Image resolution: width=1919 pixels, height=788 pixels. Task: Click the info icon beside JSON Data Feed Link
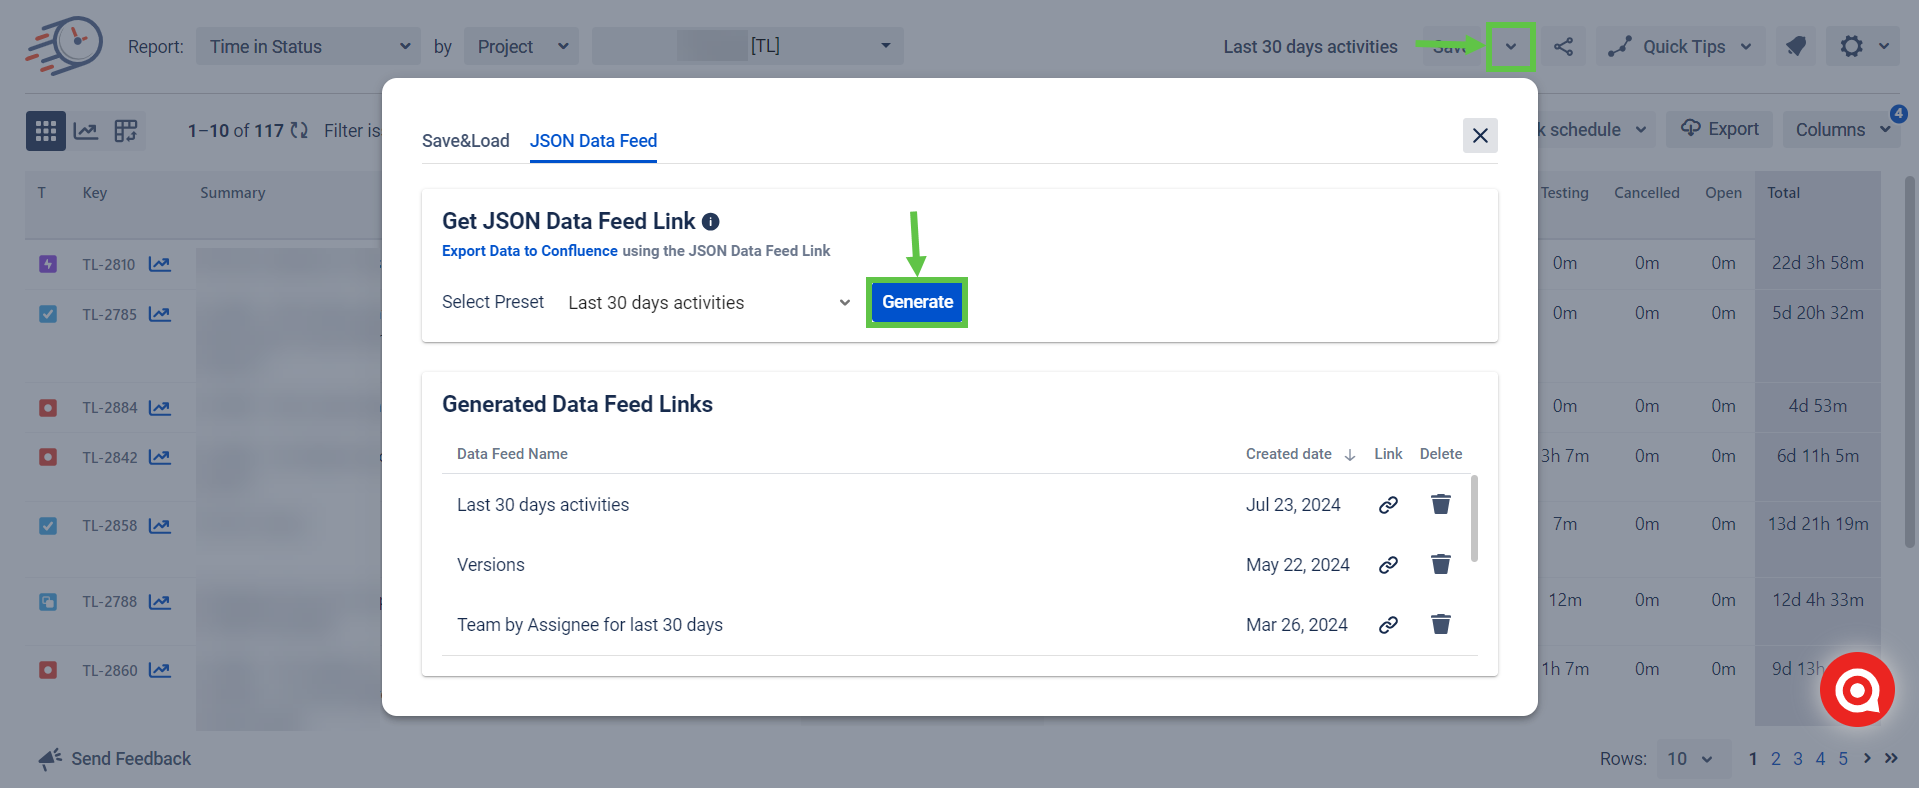point(711,222)
